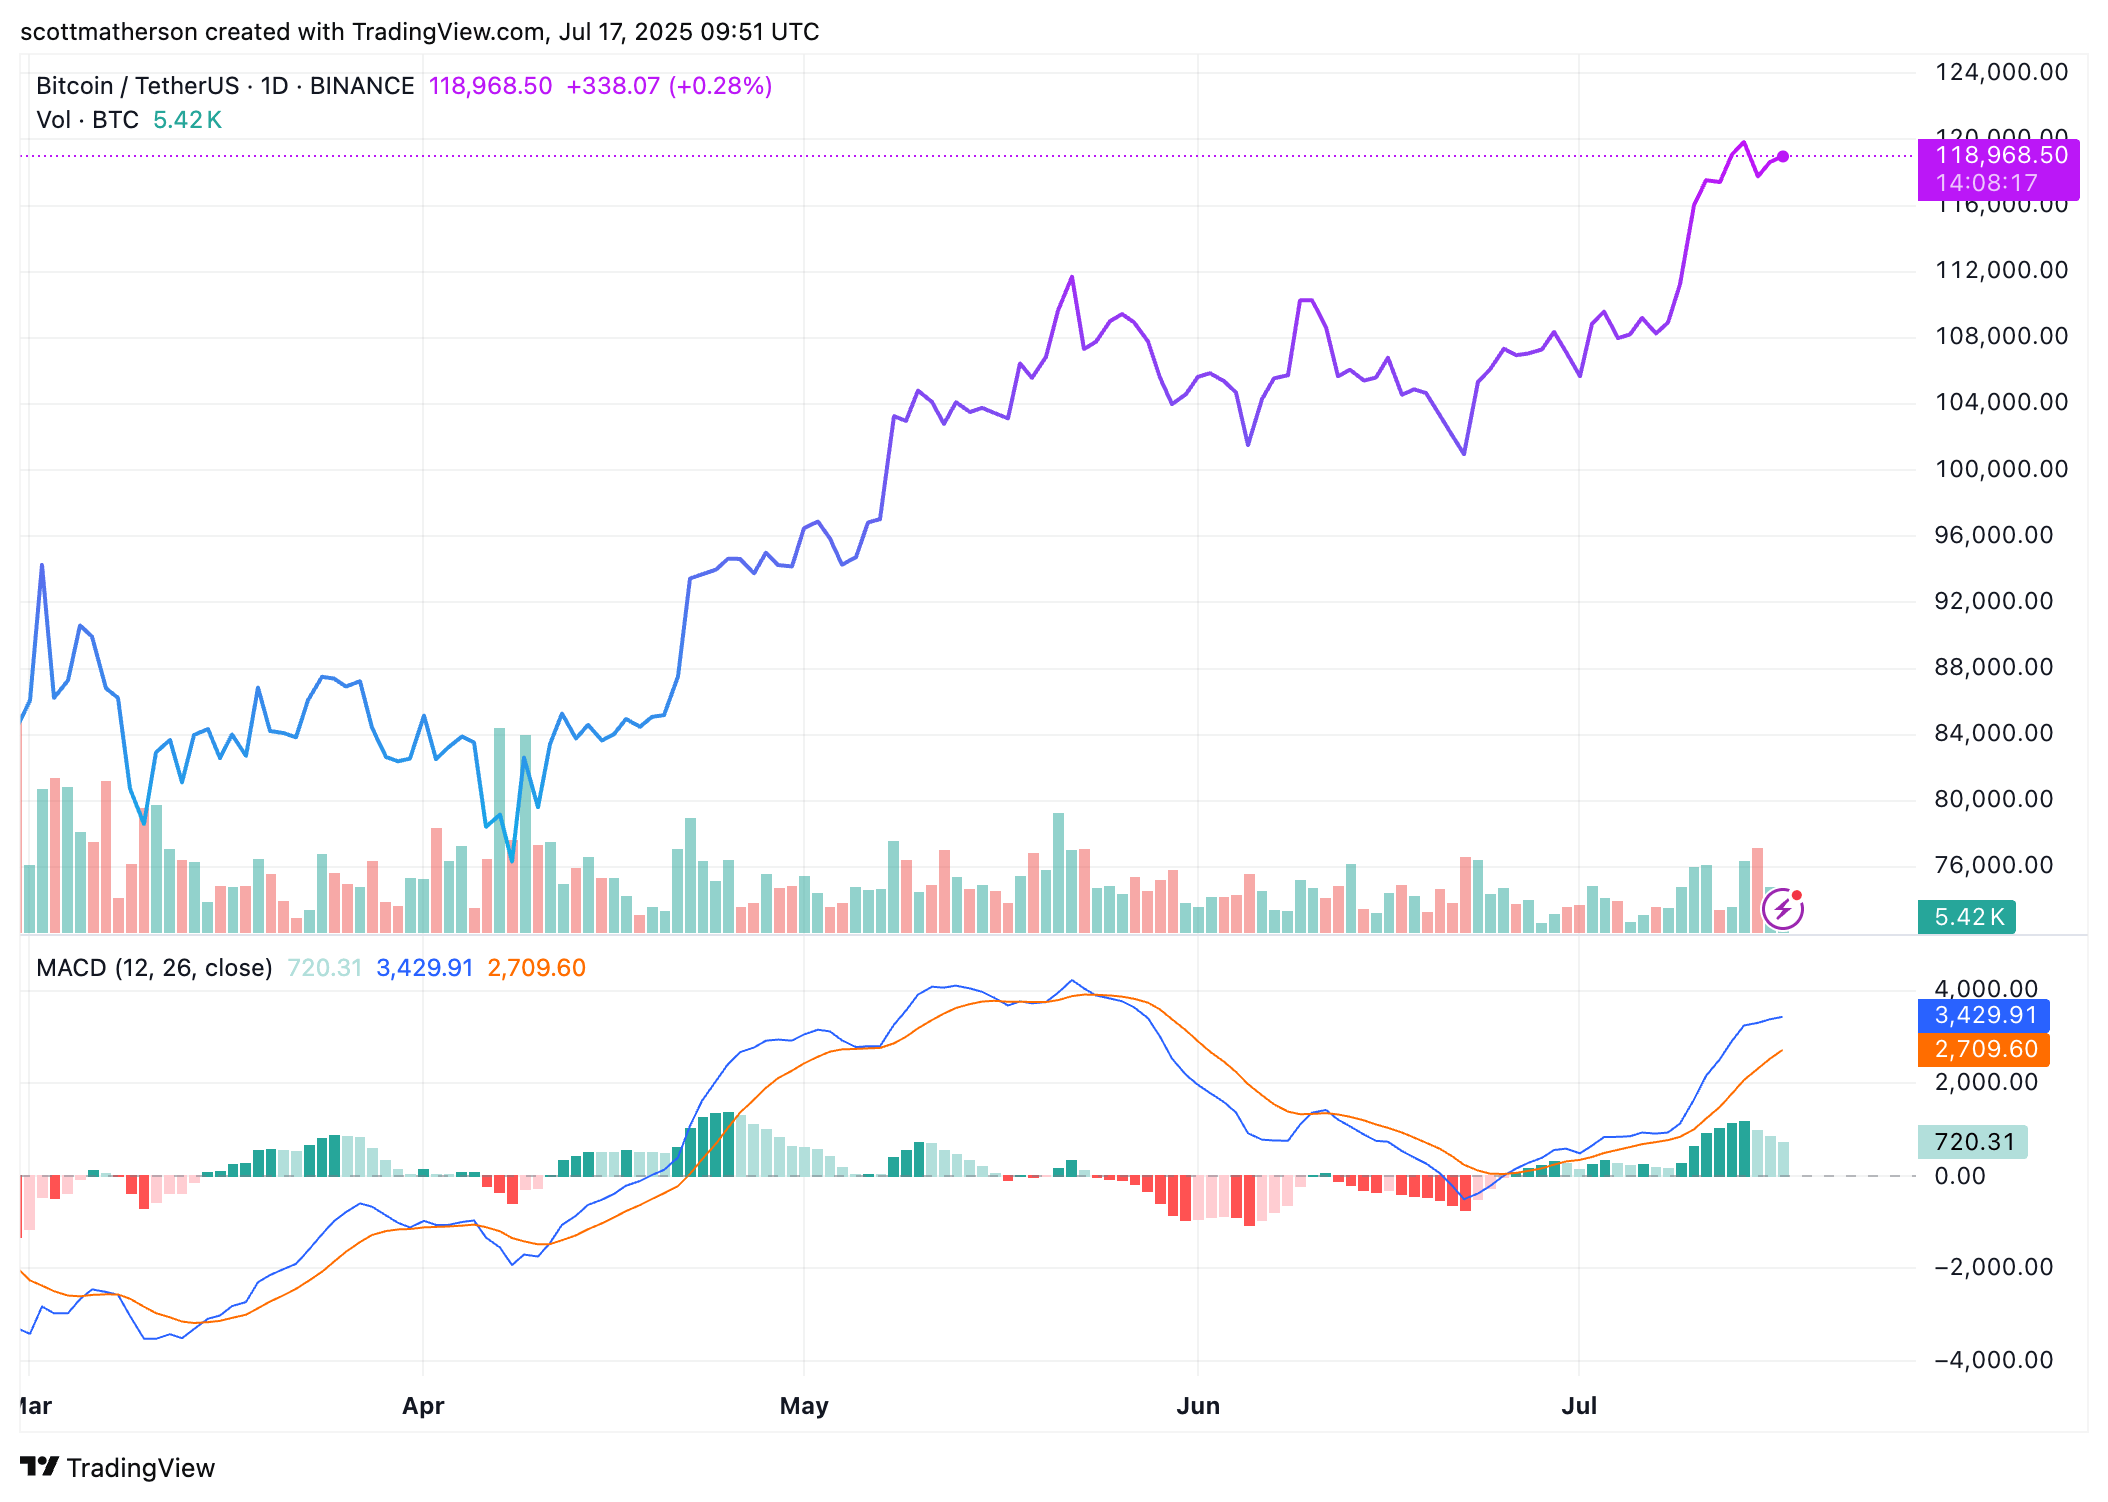Viewport: 2108px width, 1502px height.
Task: Click the 100,000.00 price axis label
Action: point(2001,469)
